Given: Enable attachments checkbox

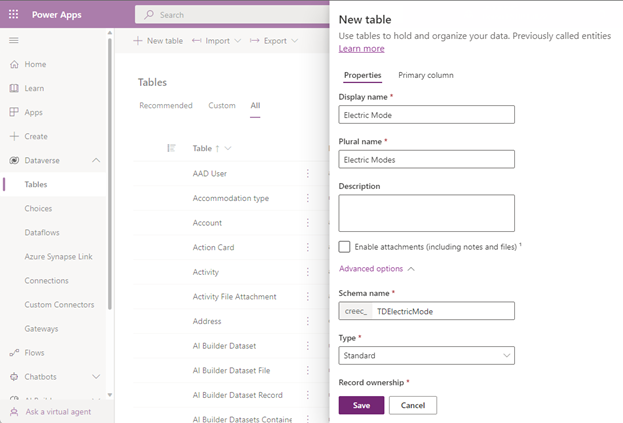Looking at the screenshot, I should (x=344, y=247).
